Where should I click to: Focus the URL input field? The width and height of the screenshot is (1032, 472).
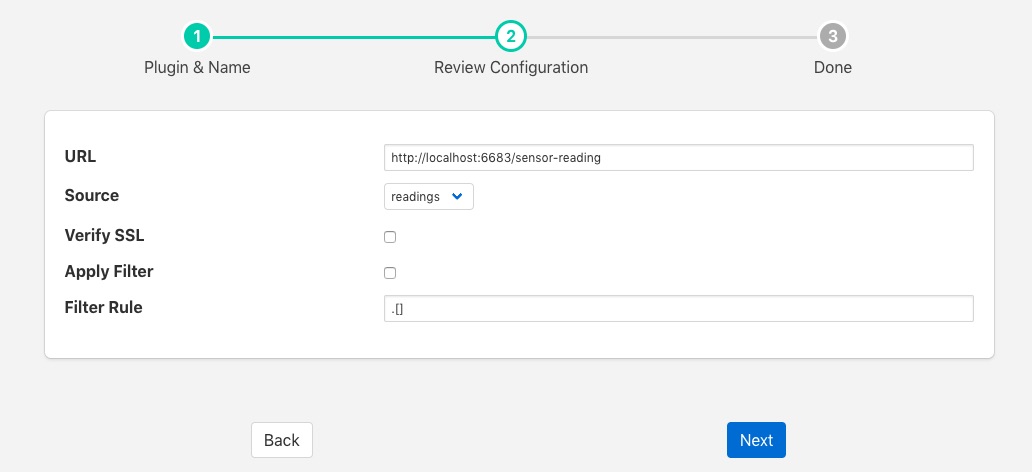(x=678, y=158)
